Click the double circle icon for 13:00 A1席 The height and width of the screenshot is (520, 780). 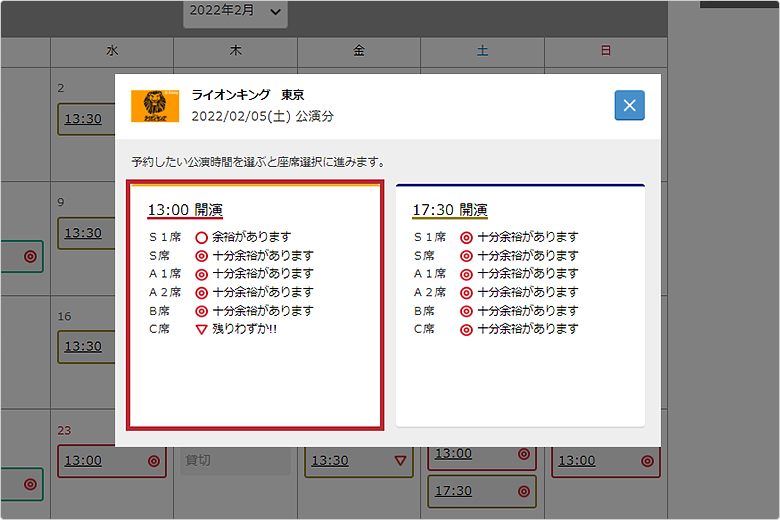pos(201,274)
